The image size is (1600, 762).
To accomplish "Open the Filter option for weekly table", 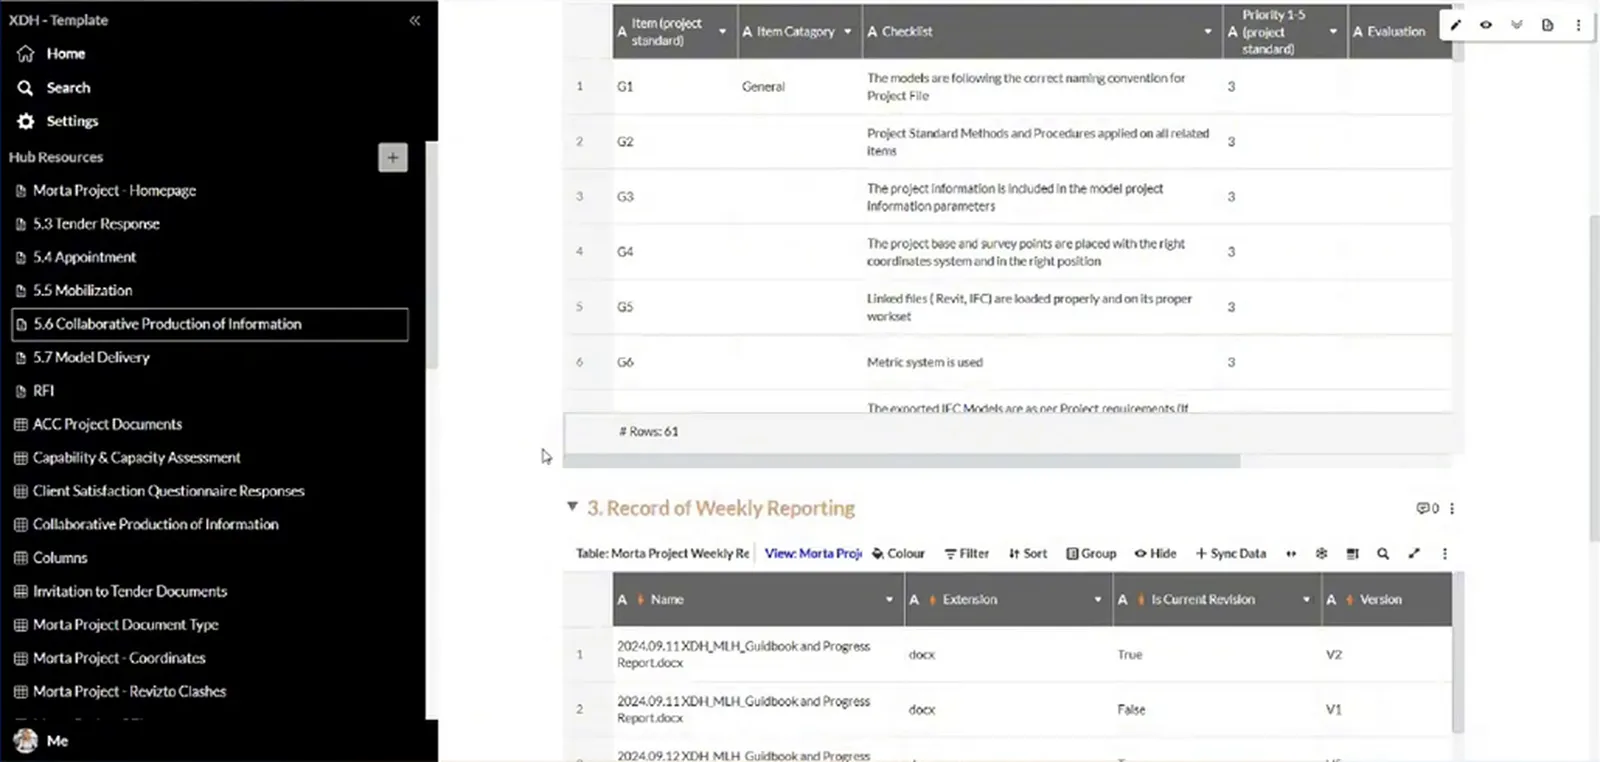I will pos(967,553).
